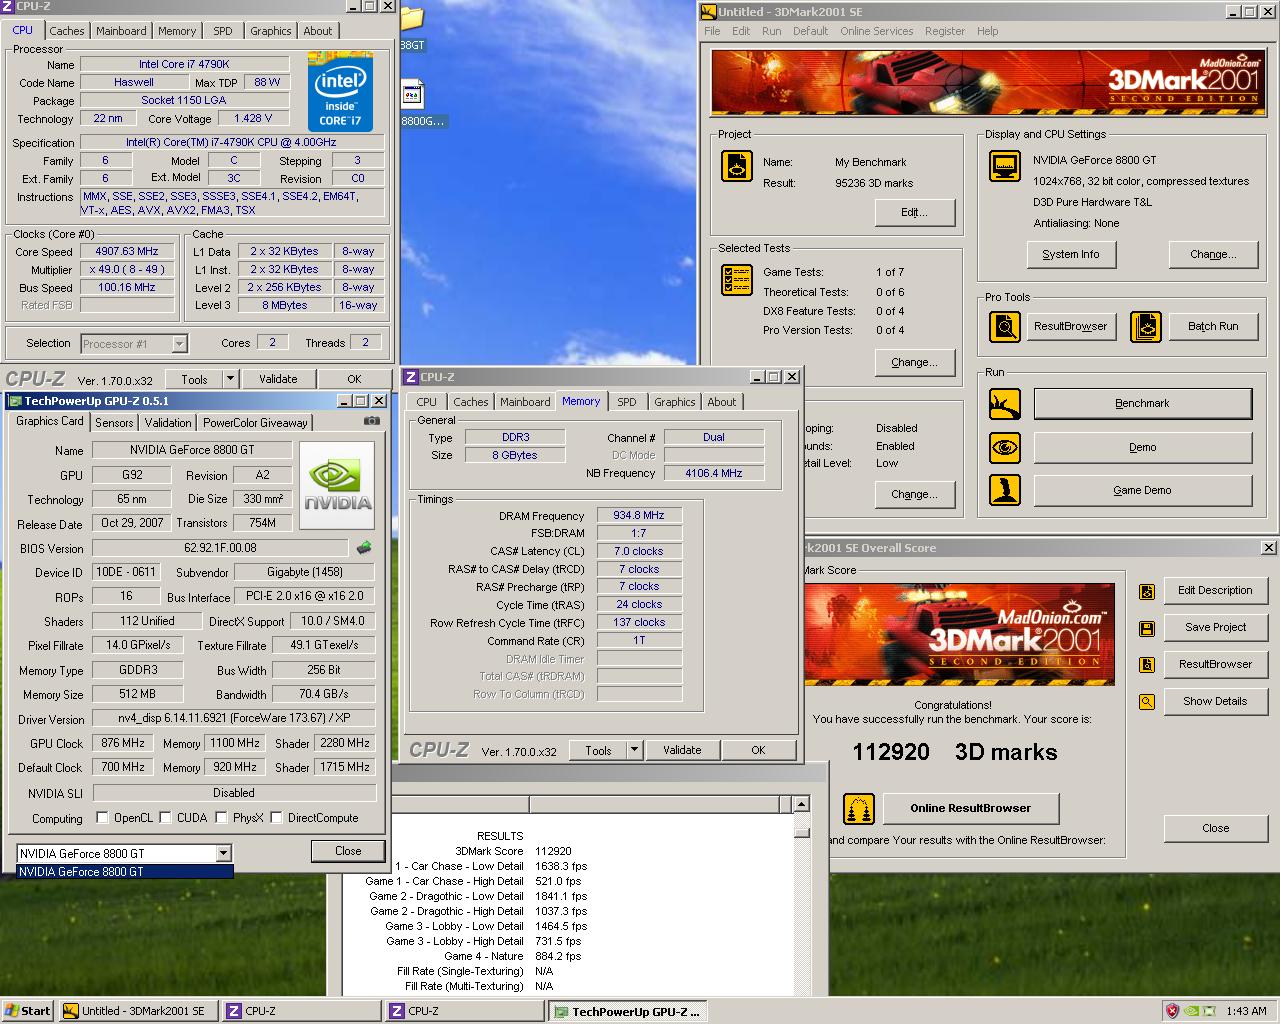
Task: Enable the CUDA checkbox in GPU-Z
Action: (x=165, y=818)
